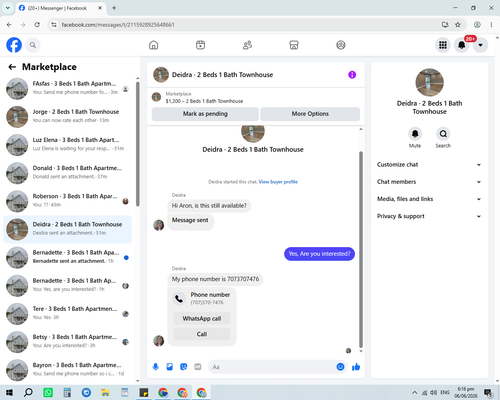Open the Facebook logo home link
Screen dimensions: 500x400
(14, 45)
